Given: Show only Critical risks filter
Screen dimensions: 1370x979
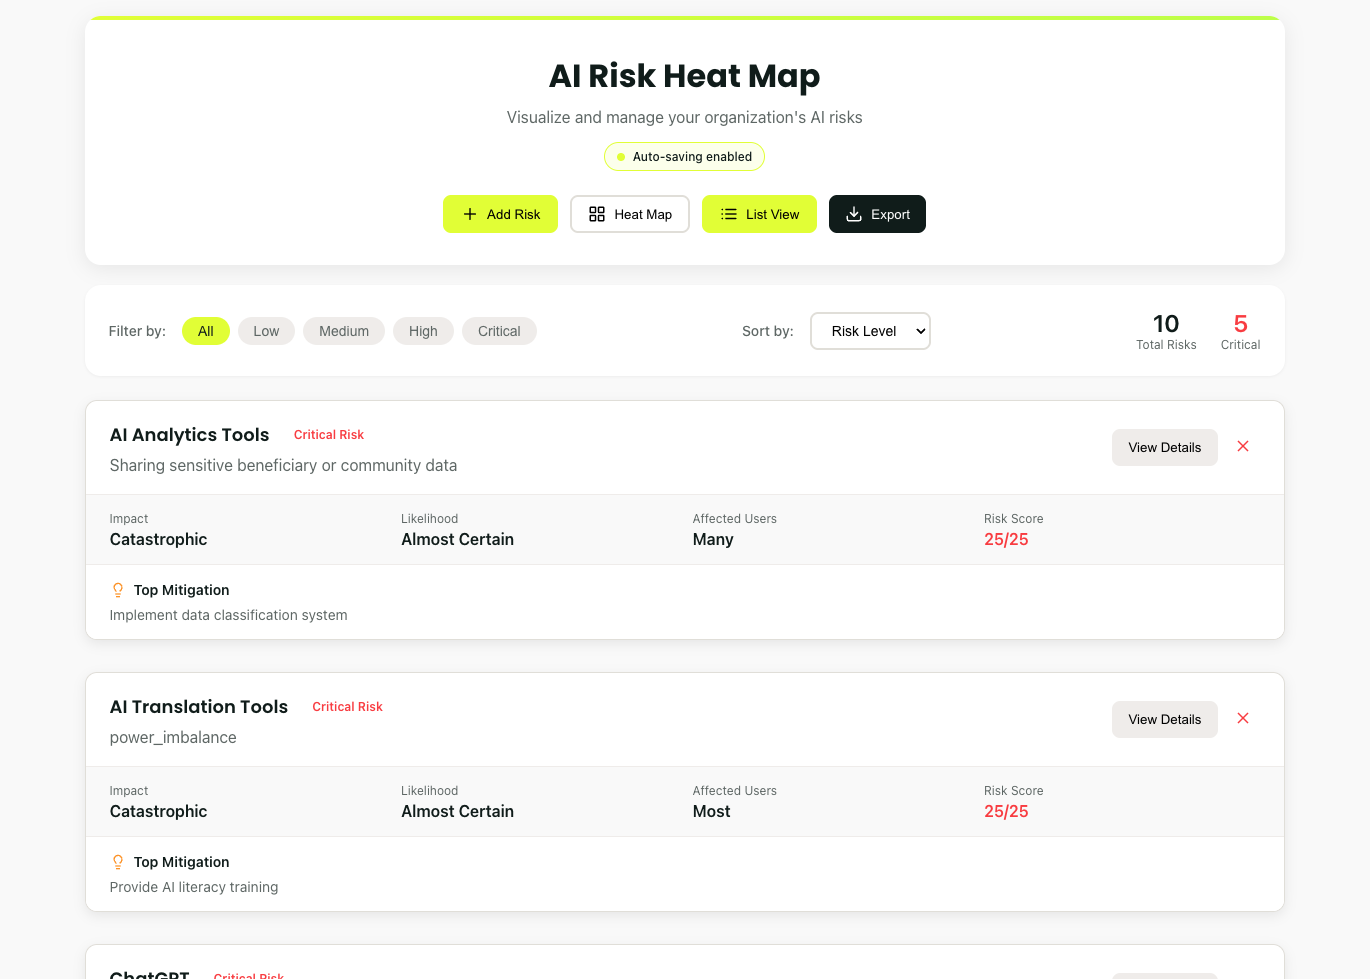Looking at the screenshot, I should pyautogui.click(x=499, y=331).
